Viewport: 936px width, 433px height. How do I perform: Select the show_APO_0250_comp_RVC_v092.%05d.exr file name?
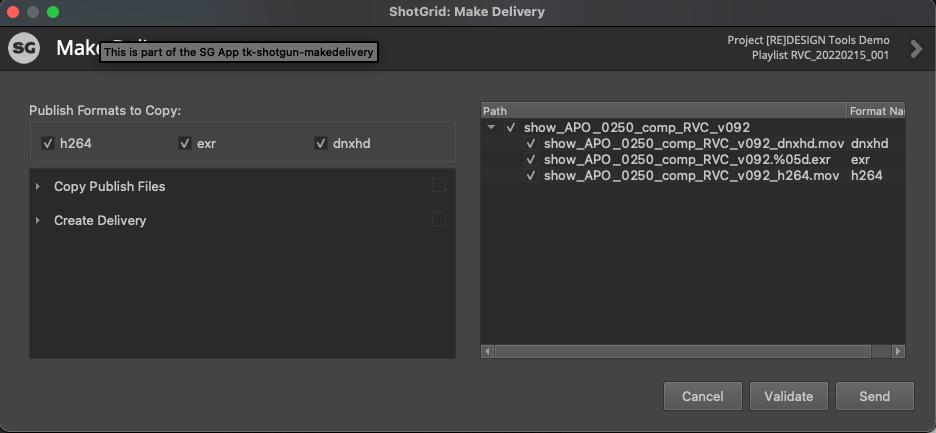click(x=687, y=159)
